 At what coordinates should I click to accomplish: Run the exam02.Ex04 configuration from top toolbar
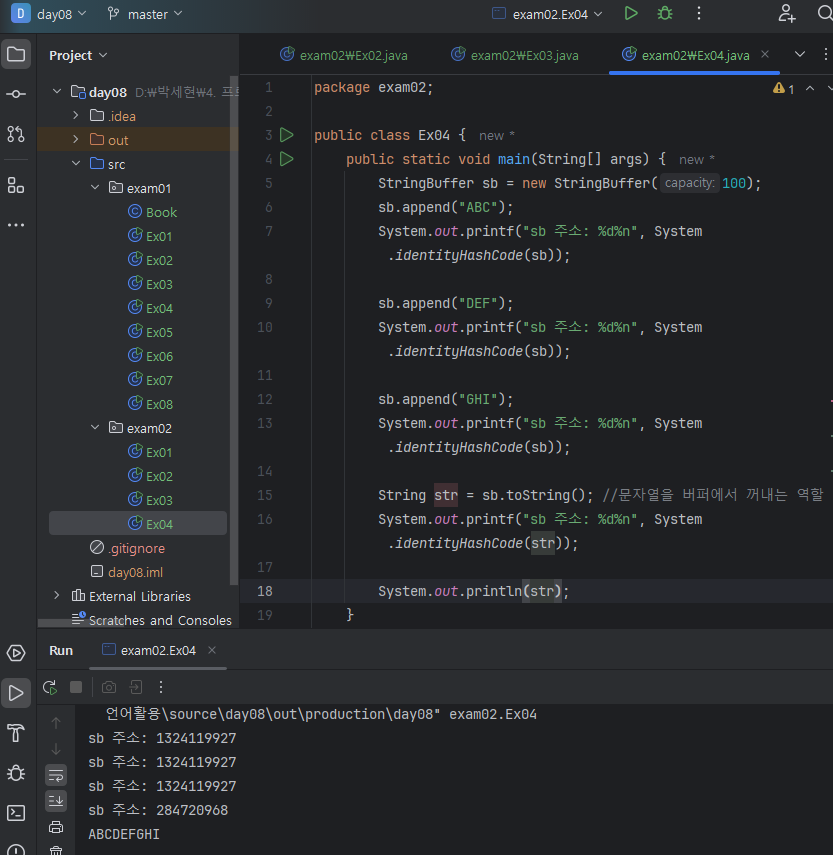click(x=631, y=14)
